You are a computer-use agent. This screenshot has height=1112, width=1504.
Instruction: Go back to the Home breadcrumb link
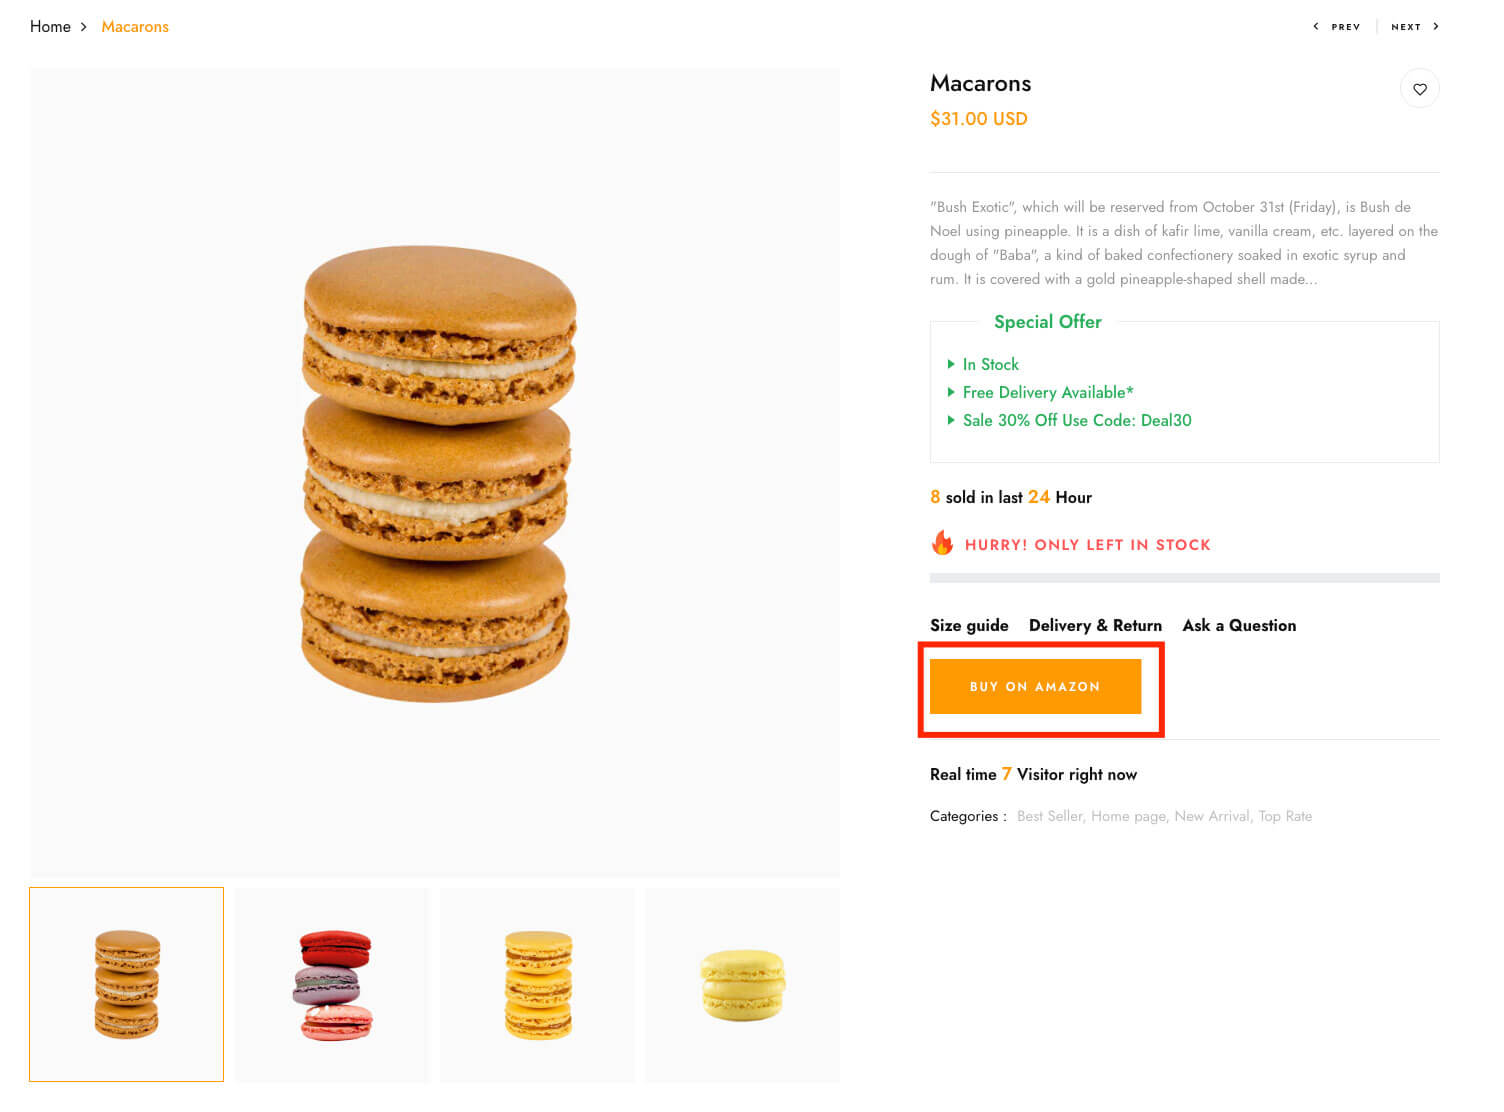pyautogui.click(x=50, y=27)
